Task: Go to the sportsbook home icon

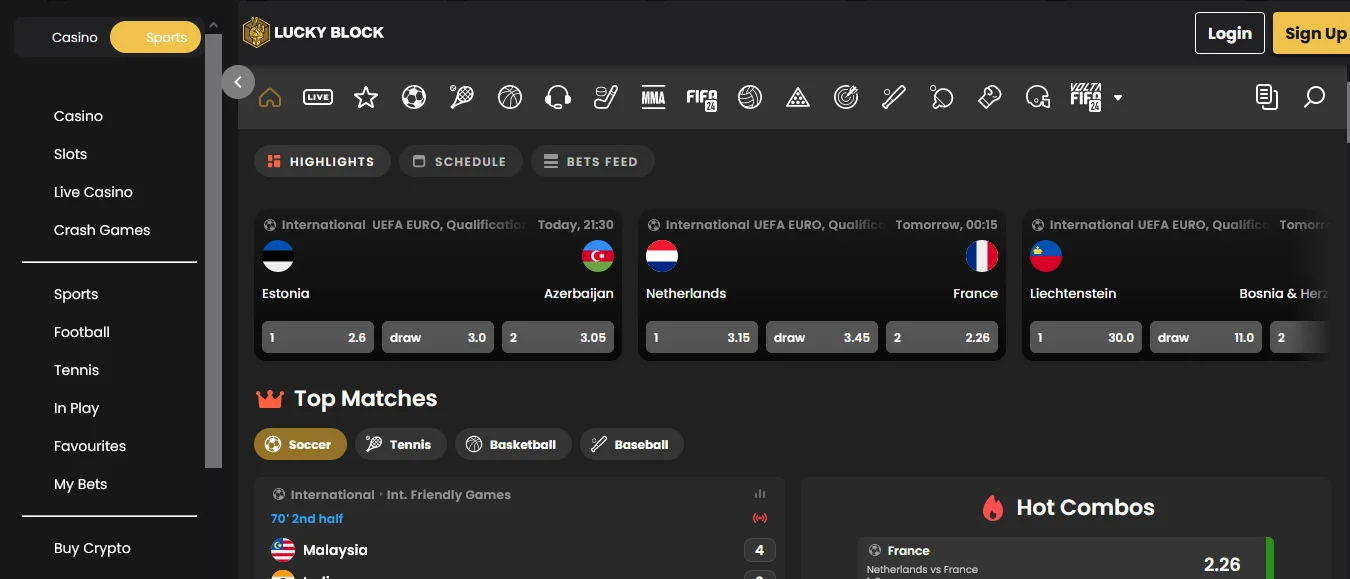Action: (270, 97)
